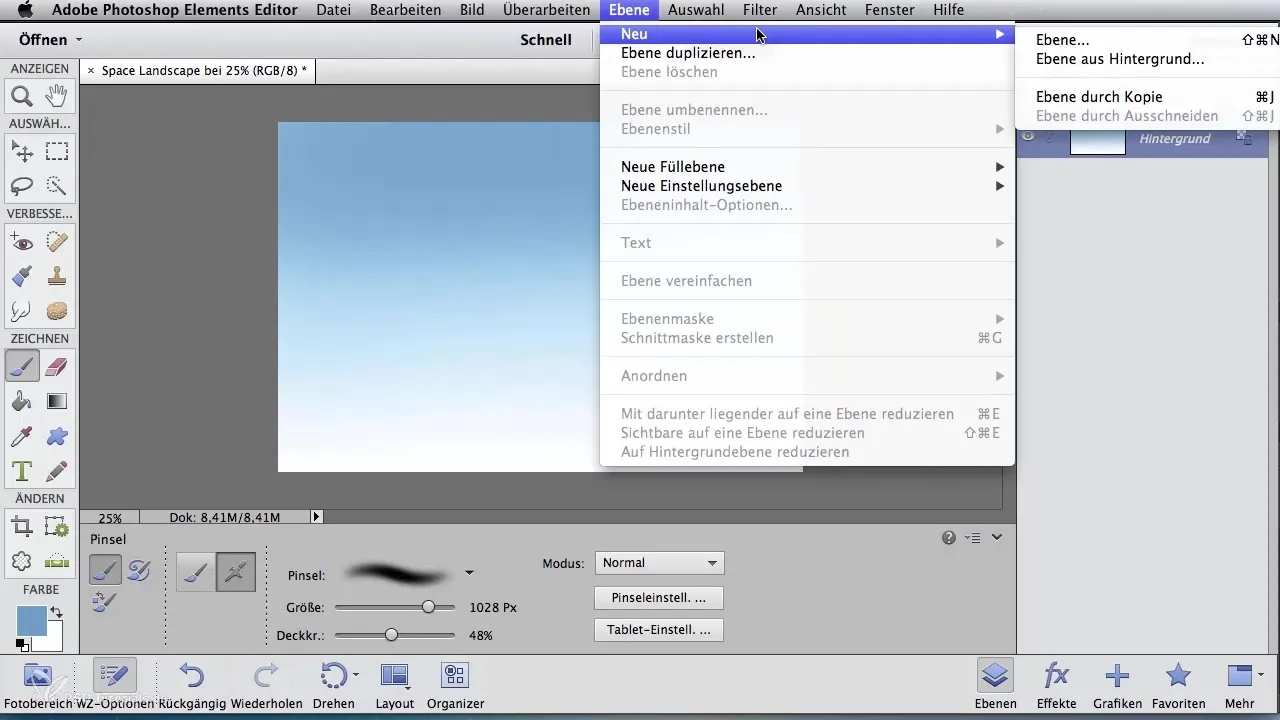
Task: Reset colors to default black and white
Action: [22, 645]
